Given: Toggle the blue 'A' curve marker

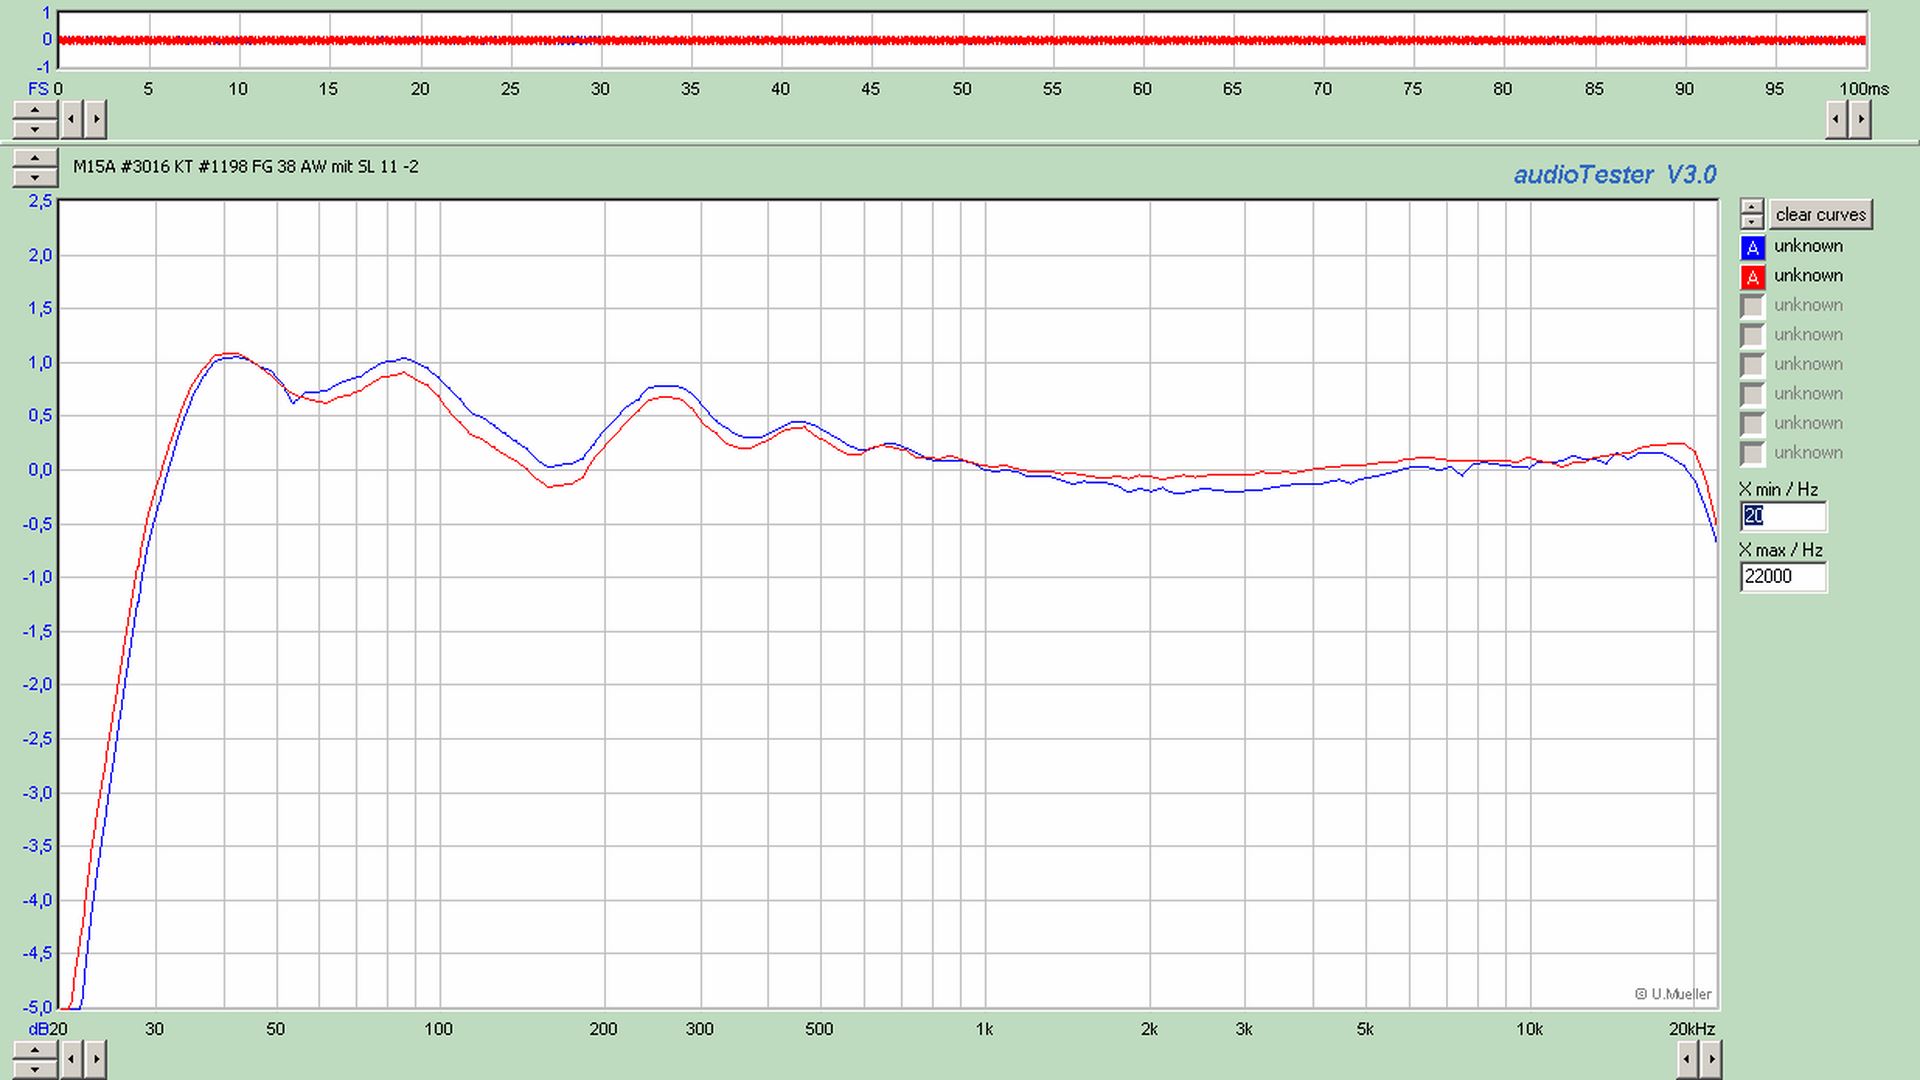Looking at the screenshot, I should coord(1752,247).
